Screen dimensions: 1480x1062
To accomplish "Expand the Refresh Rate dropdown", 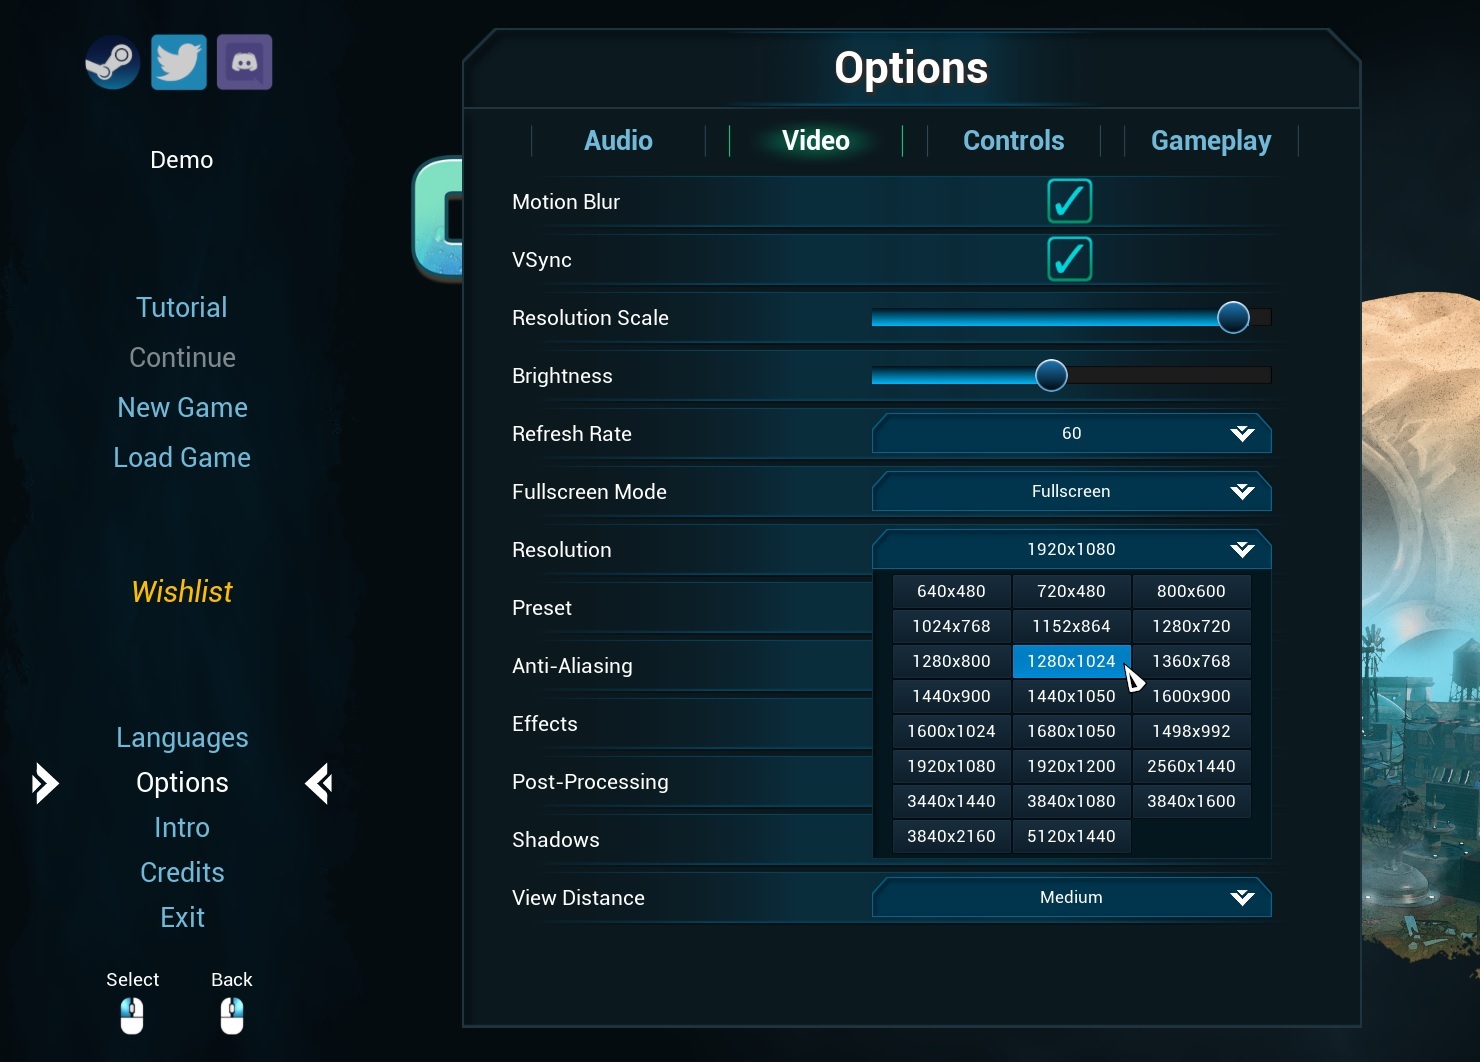I will click(x=1071, y=434).
